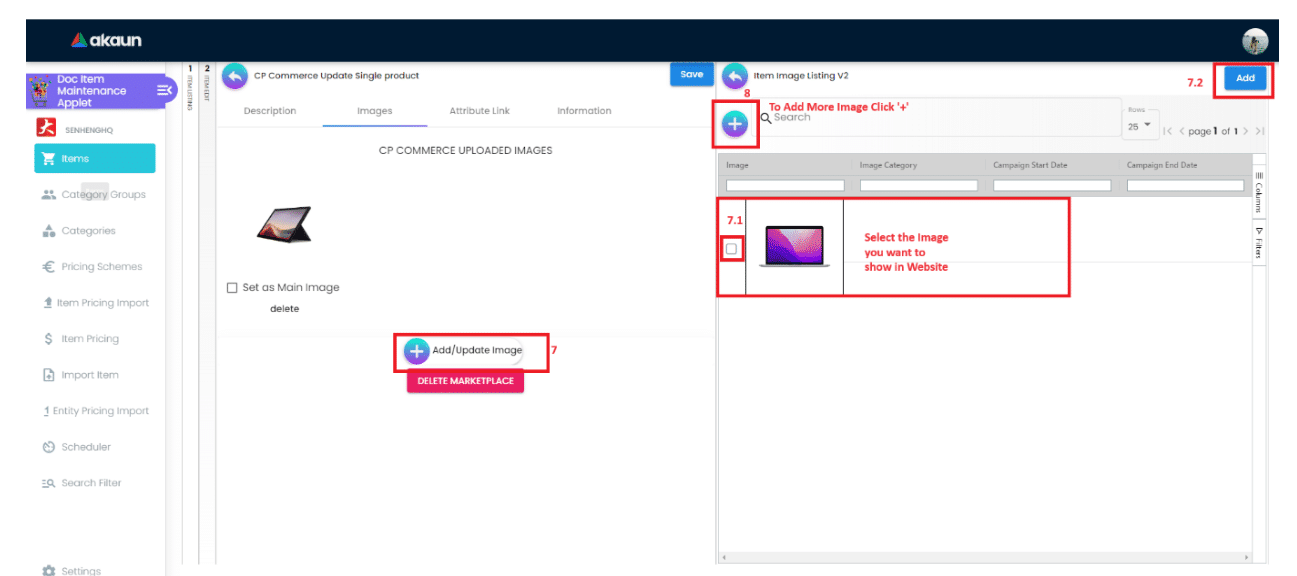1297x576 pixels.
Task: Open Search Filter in the sidebar
Action: point(95,483)
